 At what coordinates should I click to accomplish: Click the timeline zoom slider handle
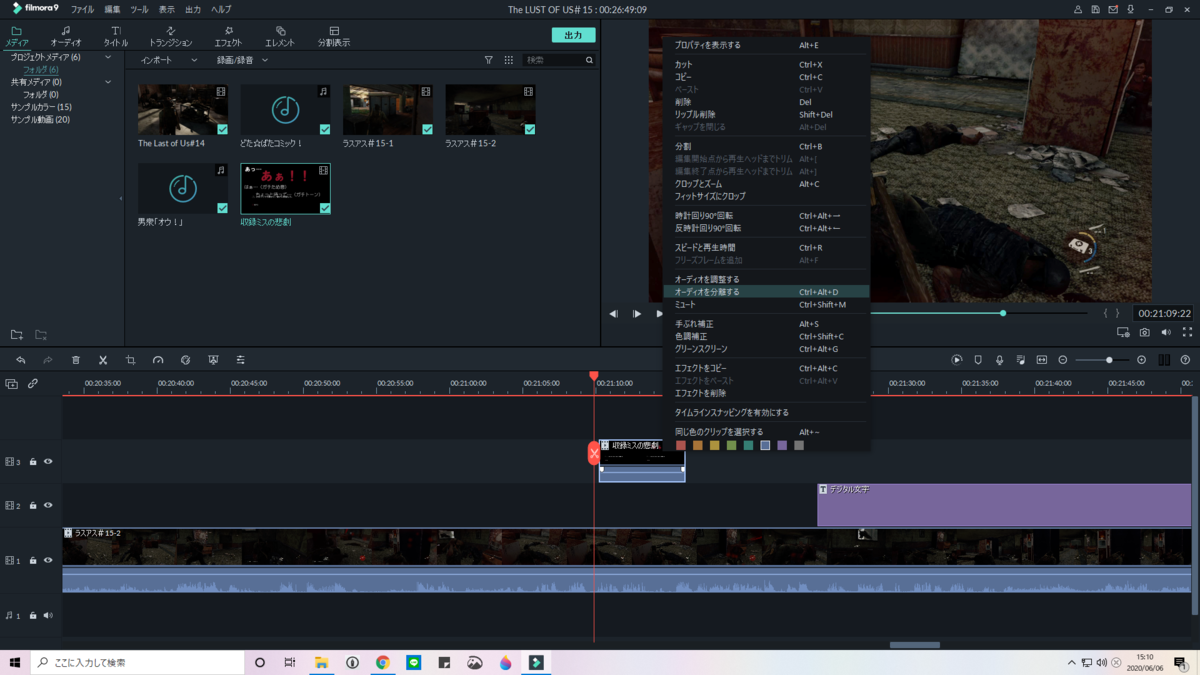point(1109,360)
